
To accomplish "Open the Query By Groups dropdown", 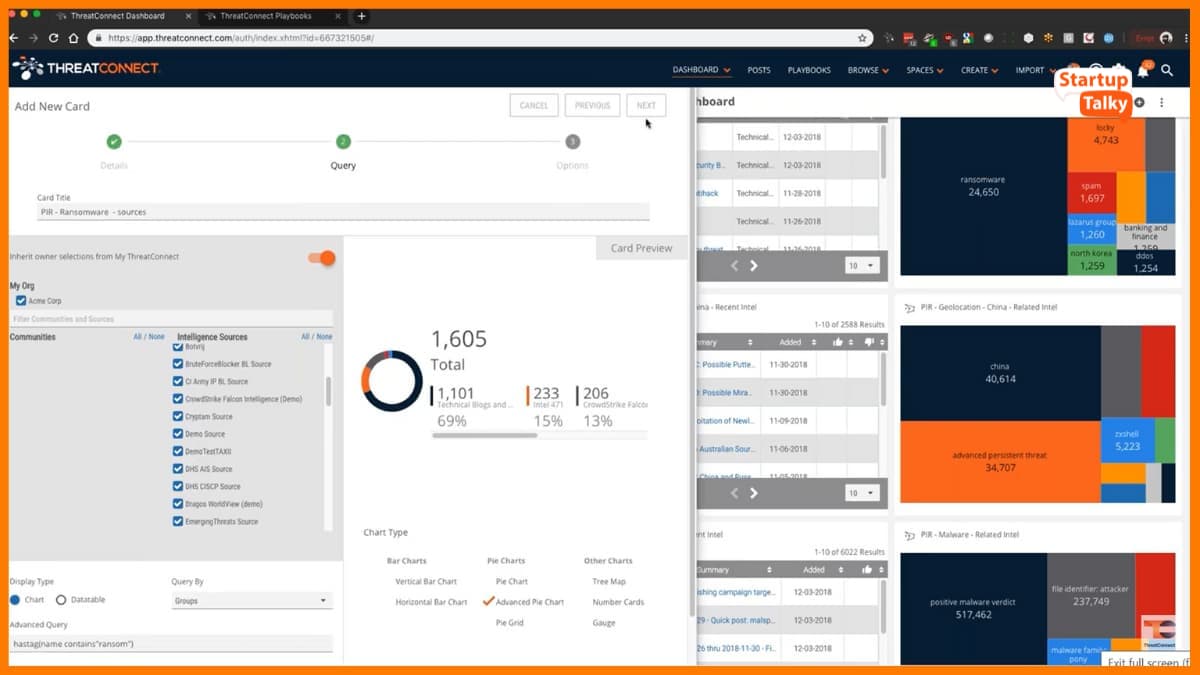I will [x=250, y=598].
